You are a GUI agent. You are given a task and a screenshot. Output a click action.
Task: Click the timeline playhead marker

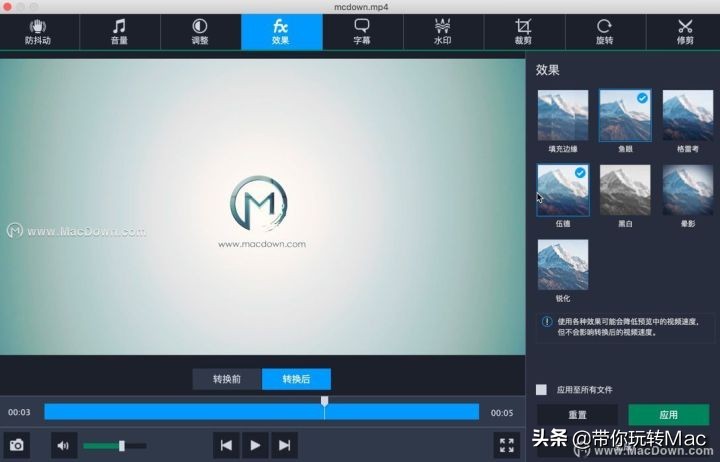coord(324,402)
